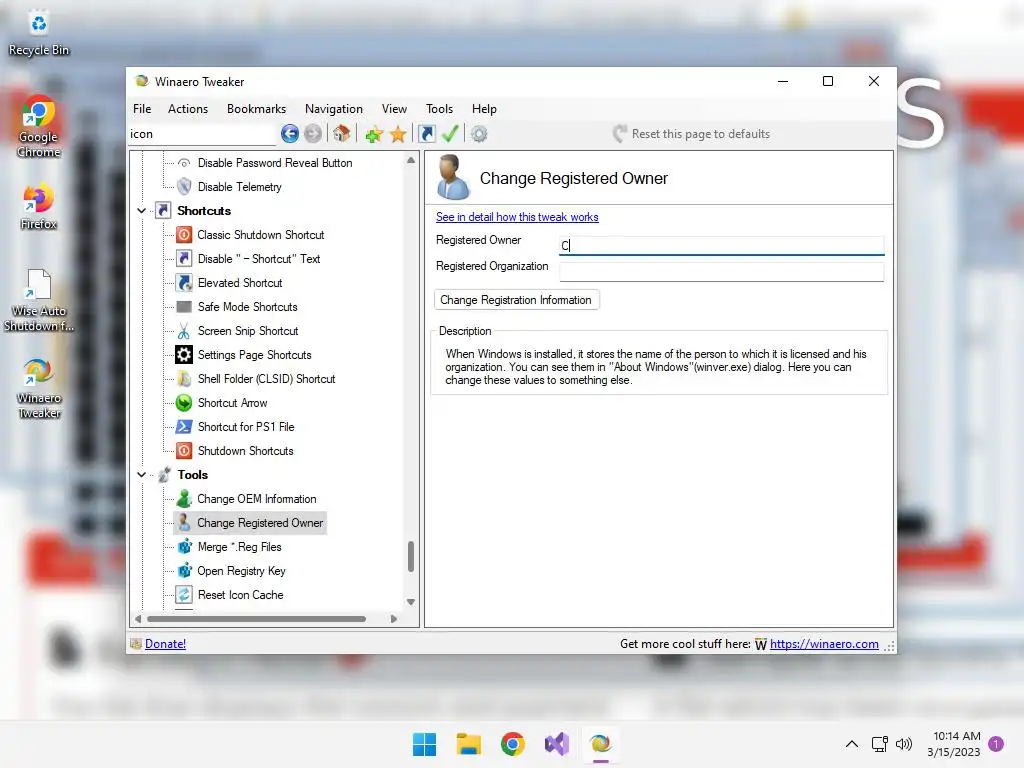
Task: Open File Explorer from the taskbar
Action: 469,744
